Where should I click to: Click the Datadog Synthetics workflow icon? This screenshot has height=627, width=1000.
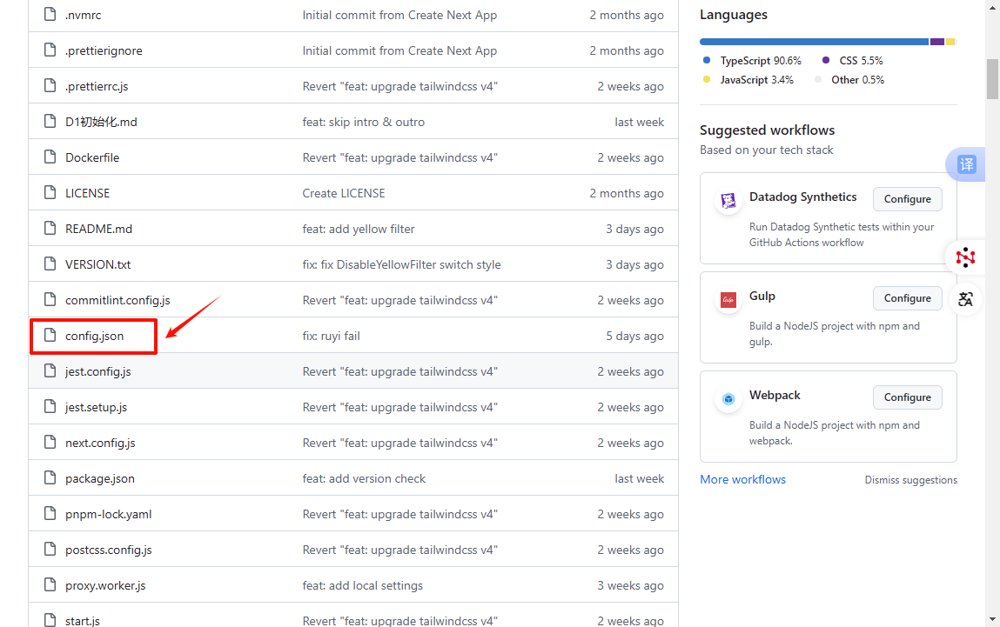(728, 201)
